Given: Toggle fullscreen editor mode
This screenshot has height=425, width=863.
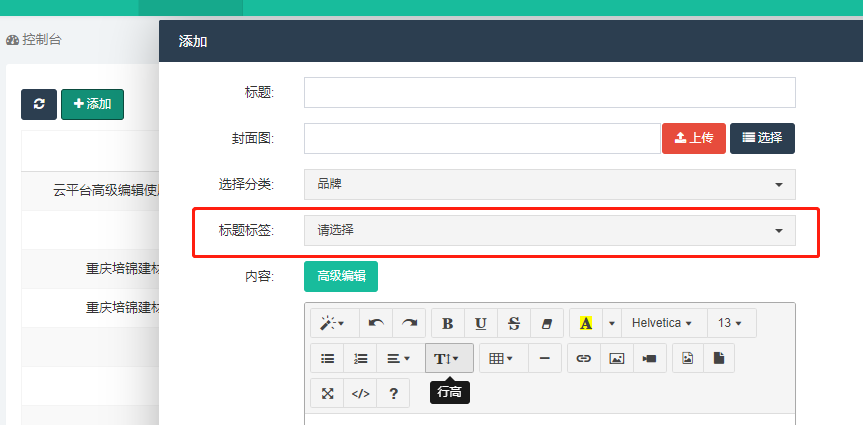Looking at the screenshot, I should 327,393.
